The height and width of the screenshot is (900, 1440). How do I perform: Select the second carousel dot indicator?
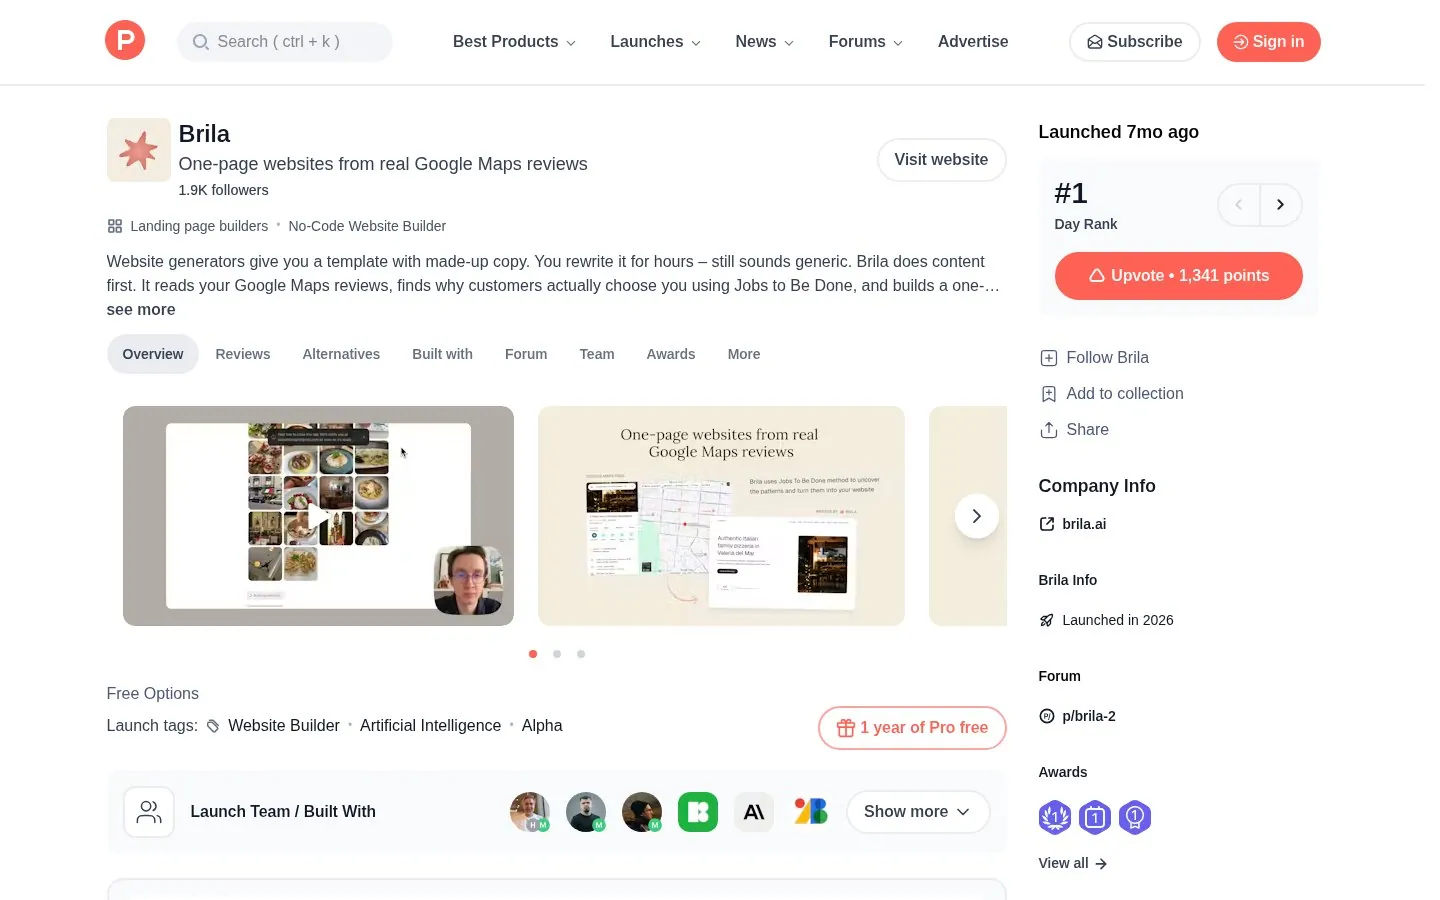click(557, 654)
